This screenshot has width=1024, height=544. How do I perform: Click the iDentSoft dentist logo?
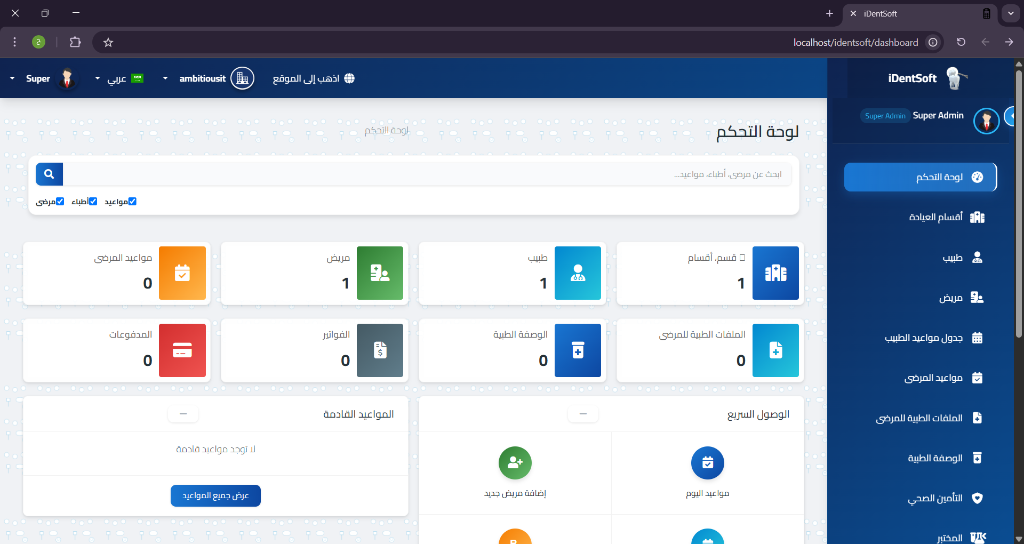(957, 78)
